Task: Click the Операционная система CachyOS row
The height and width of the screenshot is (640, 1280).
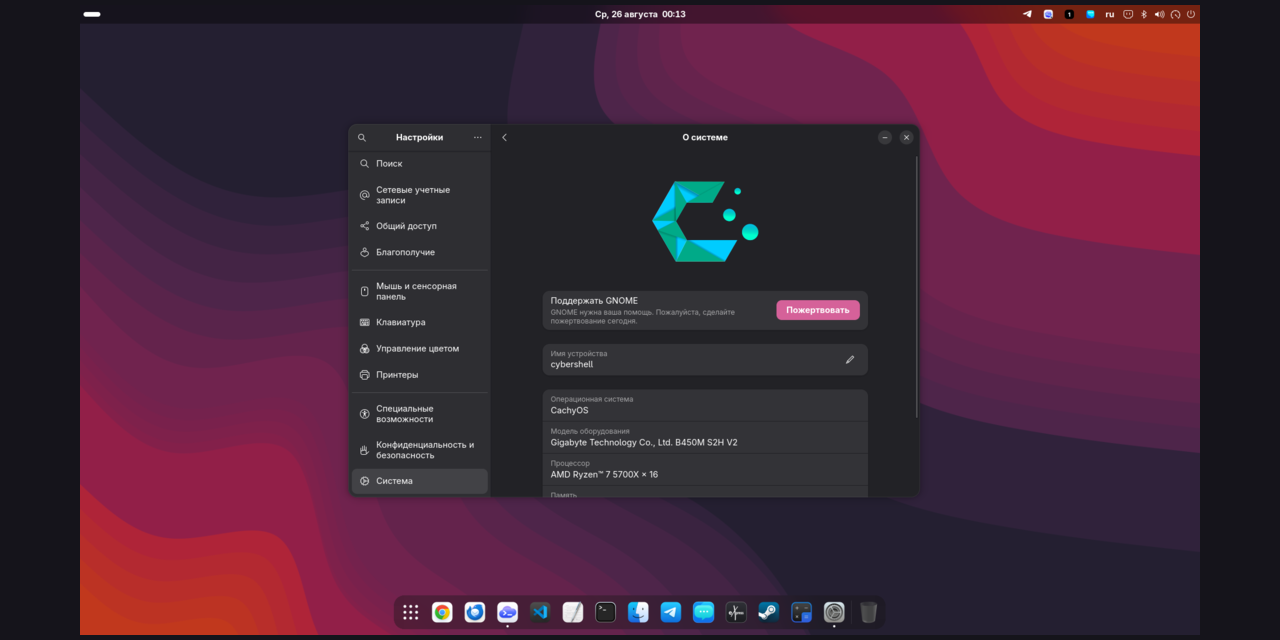Action: point(705,405)
